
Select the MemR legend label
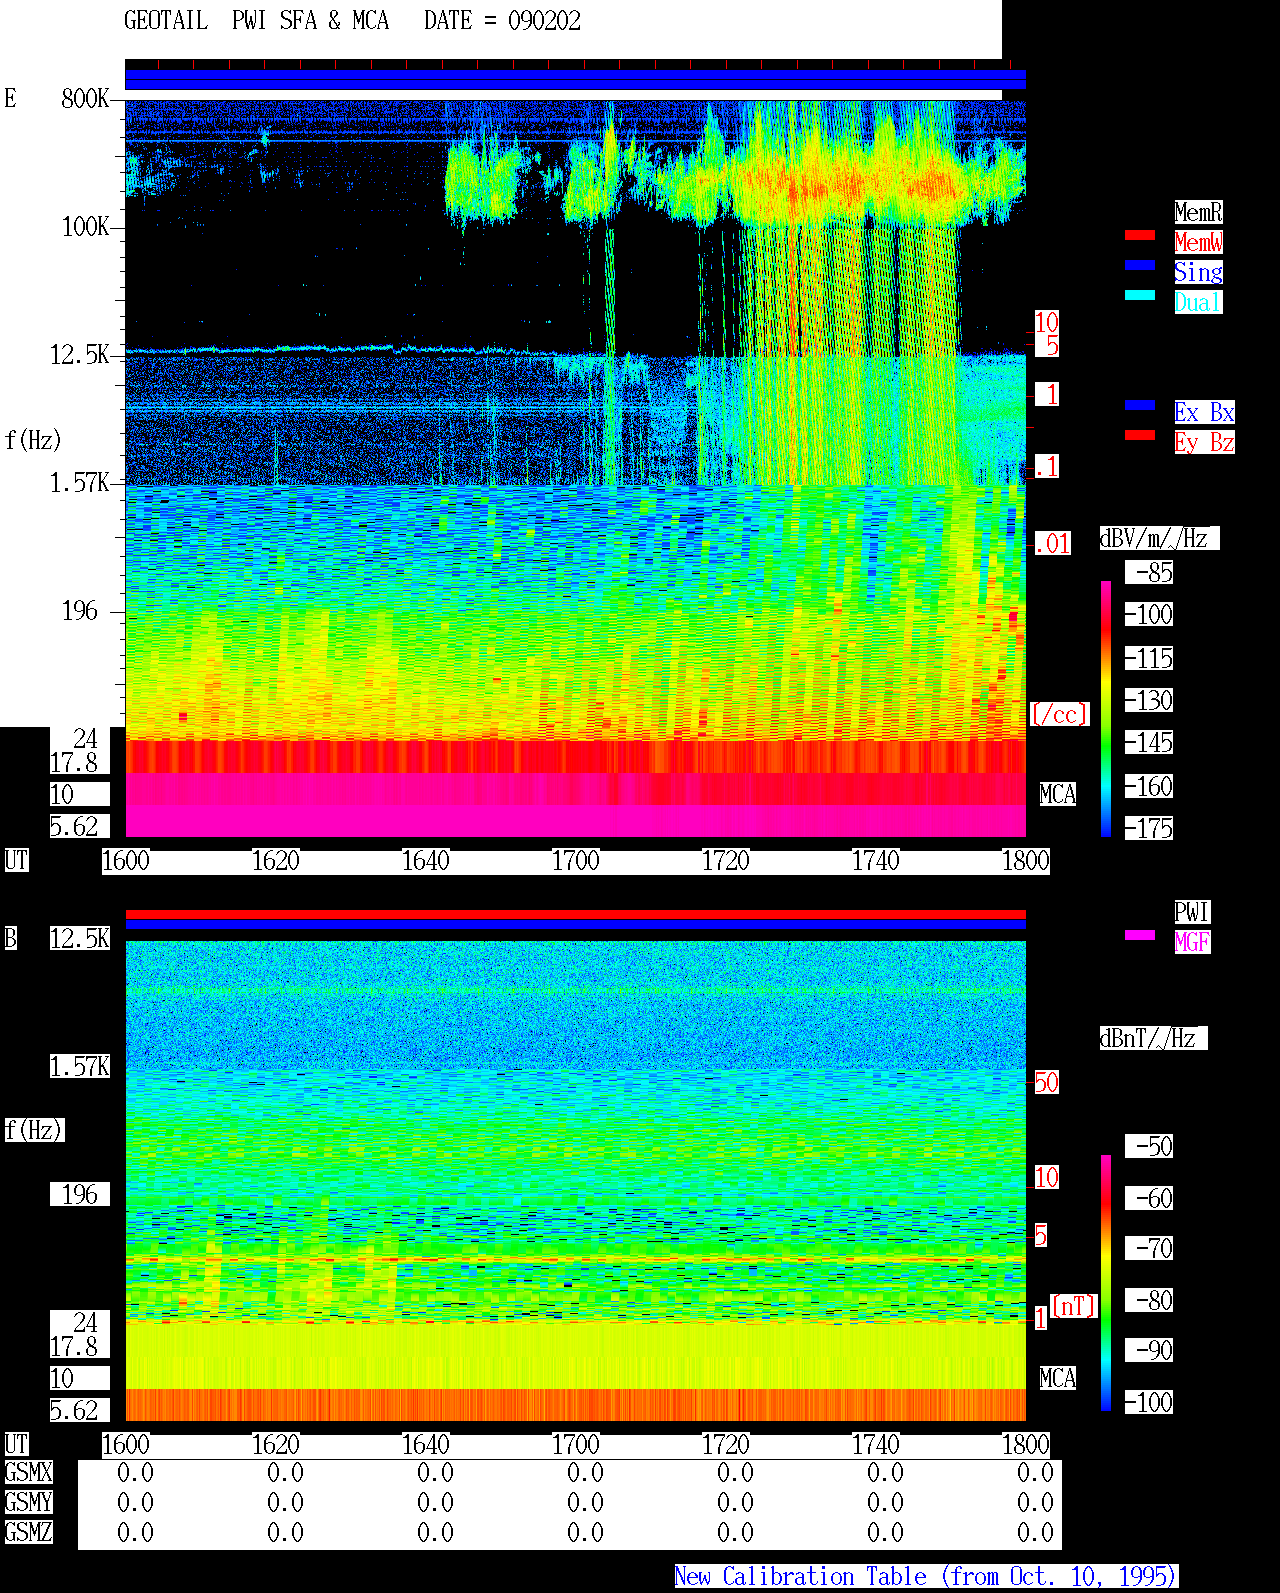[1198, 212]
